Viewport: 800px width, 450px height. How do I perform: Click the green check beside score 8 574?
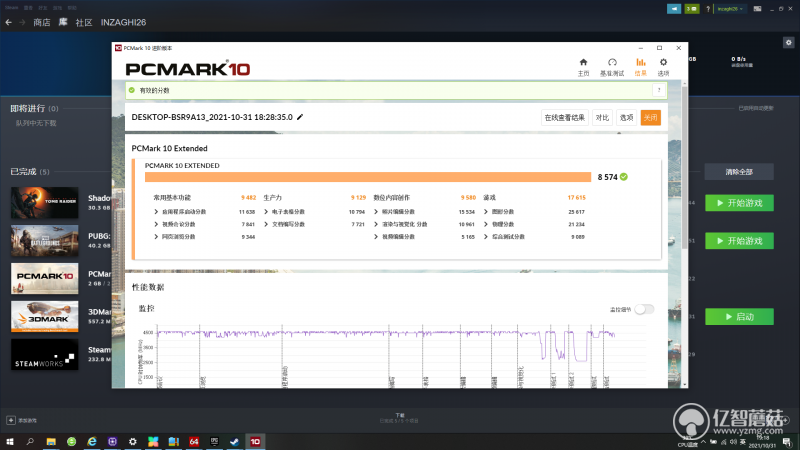[624, 177]
